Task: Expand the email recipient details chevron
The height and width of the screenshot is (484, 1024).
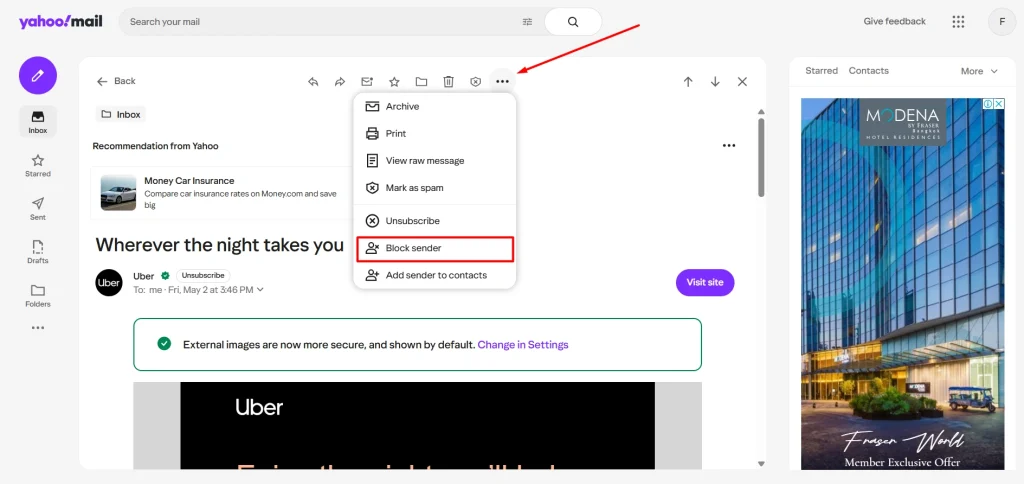Action: [261, 290]
